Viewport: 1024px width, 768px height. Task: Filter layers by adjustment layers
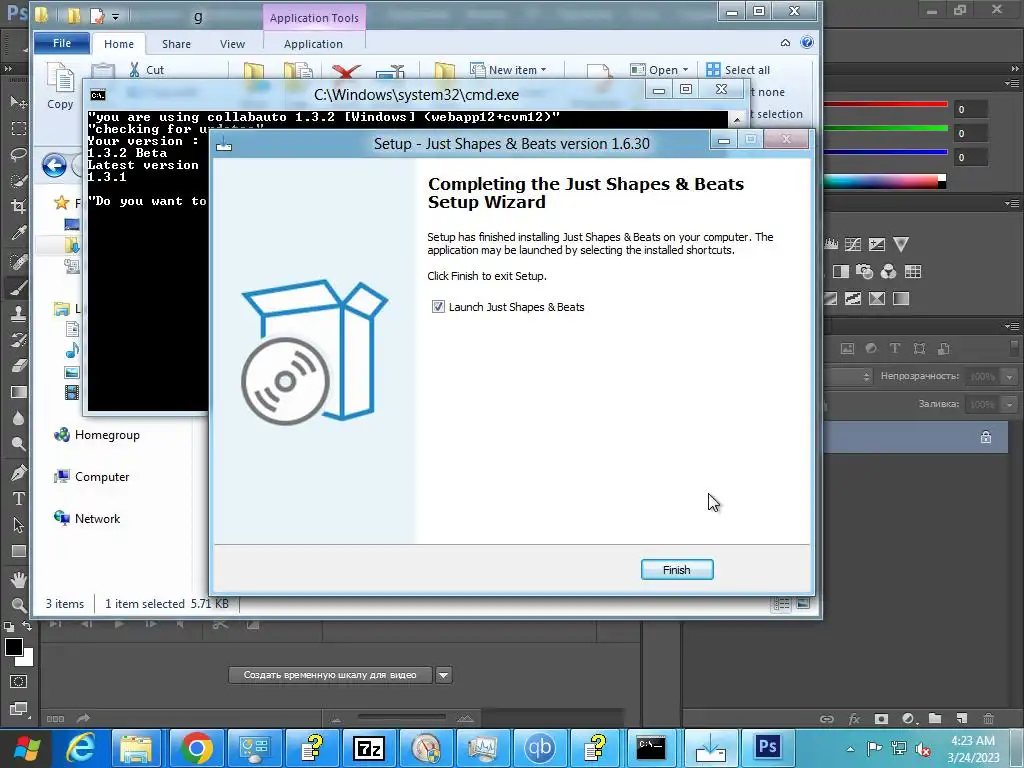click(871, 348)
